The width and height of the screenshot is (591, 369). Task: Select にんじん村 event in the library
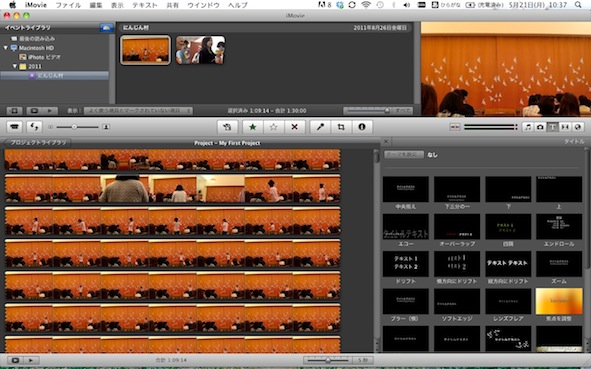click(55, 76)
